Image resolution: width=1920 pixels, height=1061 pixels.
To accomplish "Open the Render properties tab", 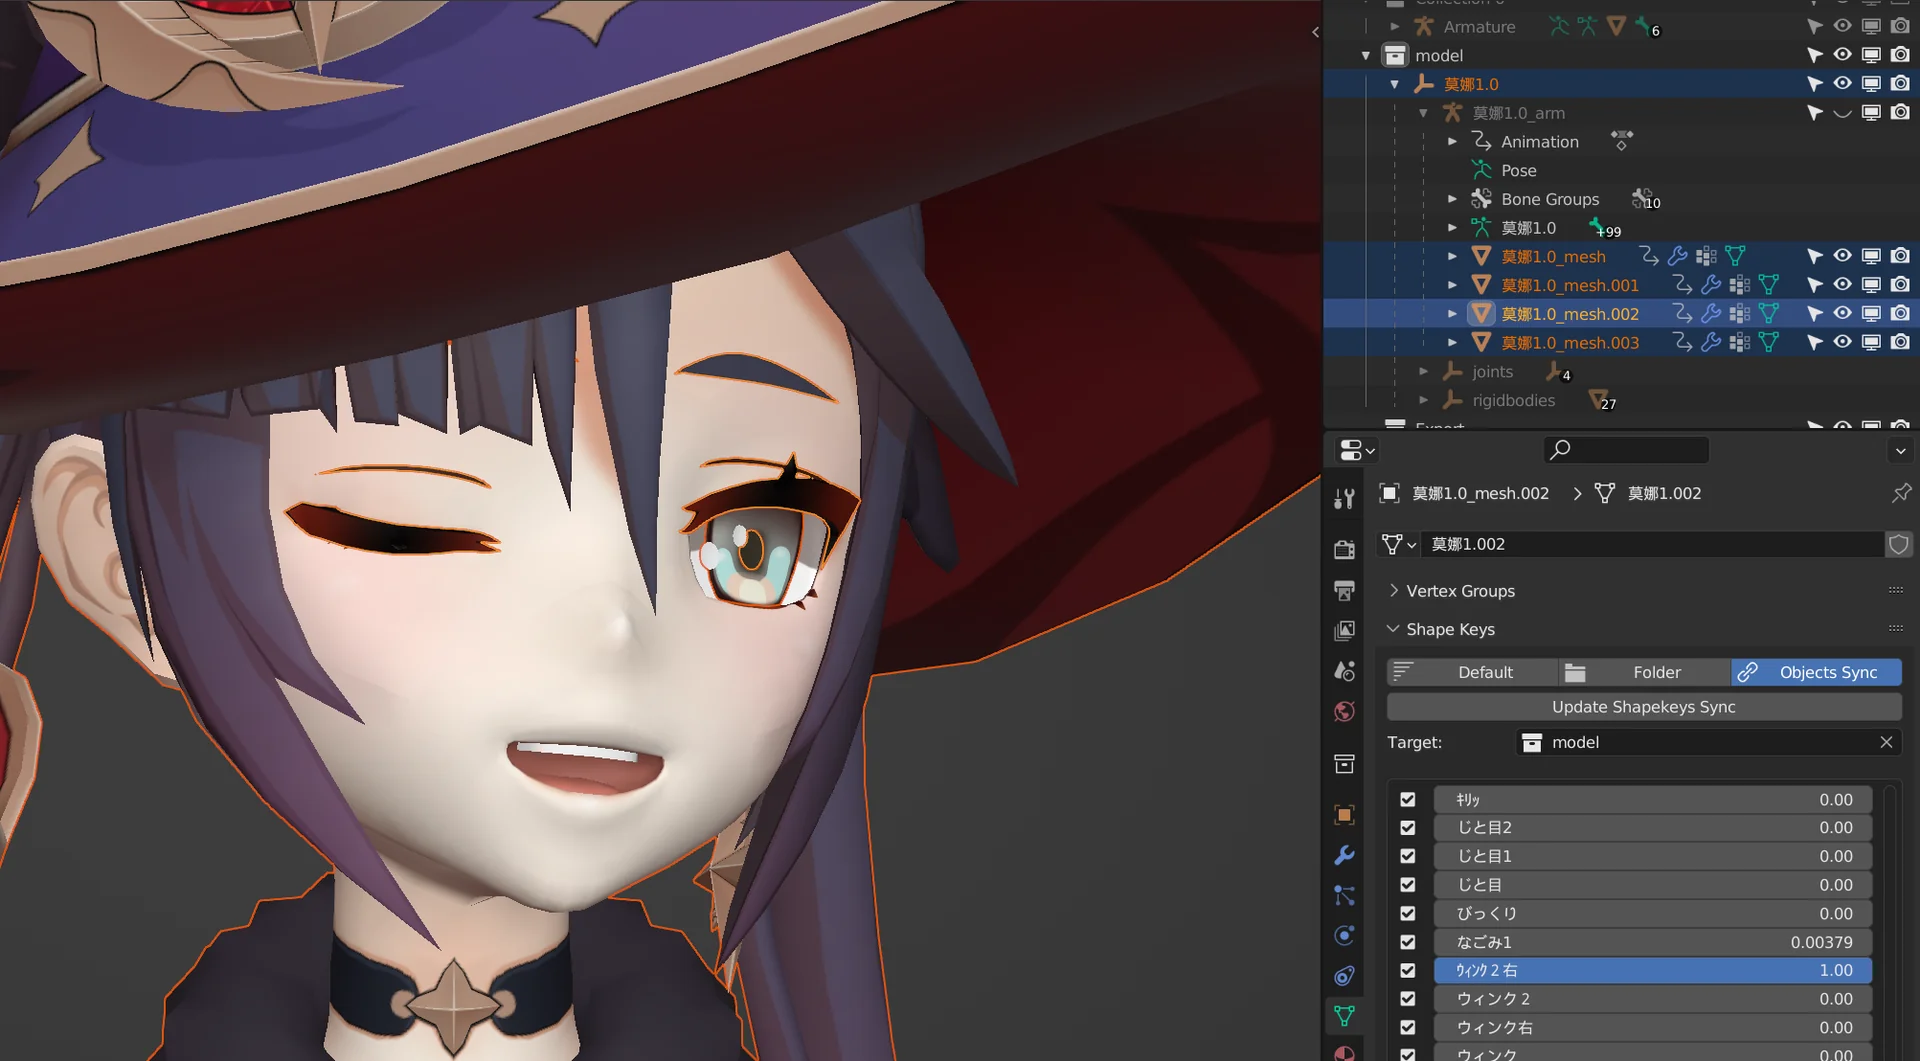I will (1344, 549).
